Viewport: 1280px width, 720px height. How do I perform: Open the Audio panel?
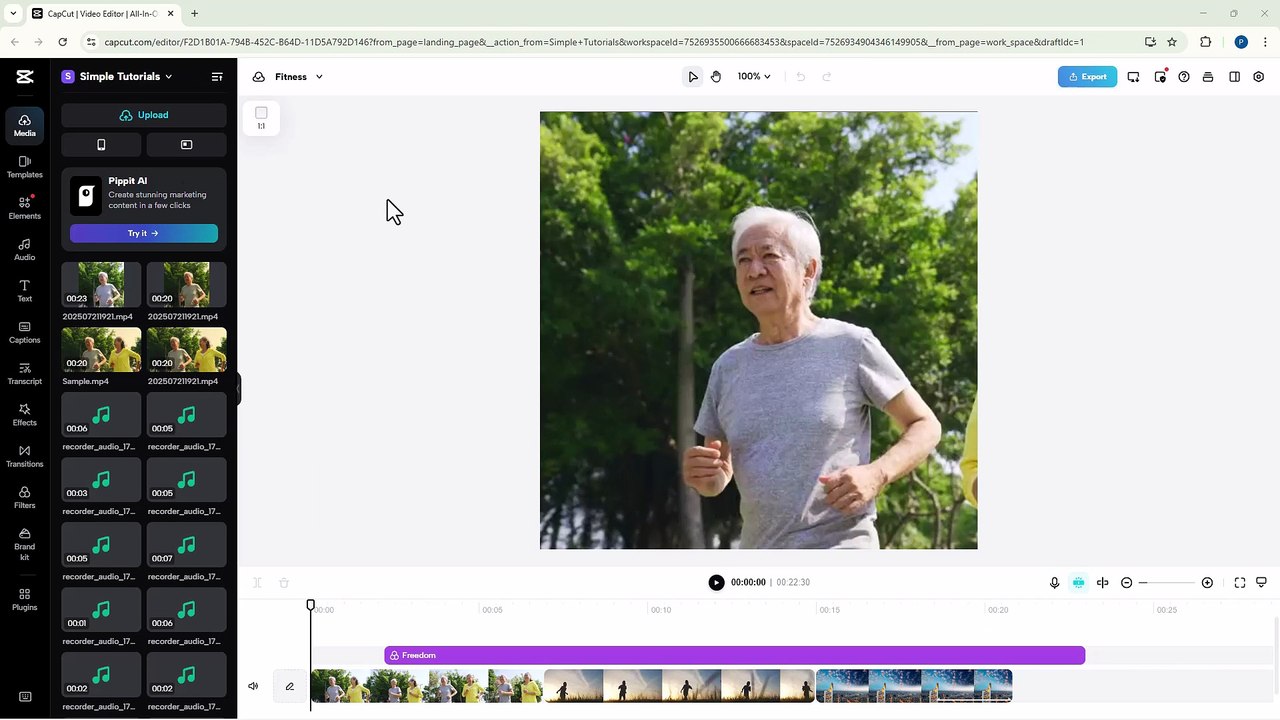(x=24, y=250)
